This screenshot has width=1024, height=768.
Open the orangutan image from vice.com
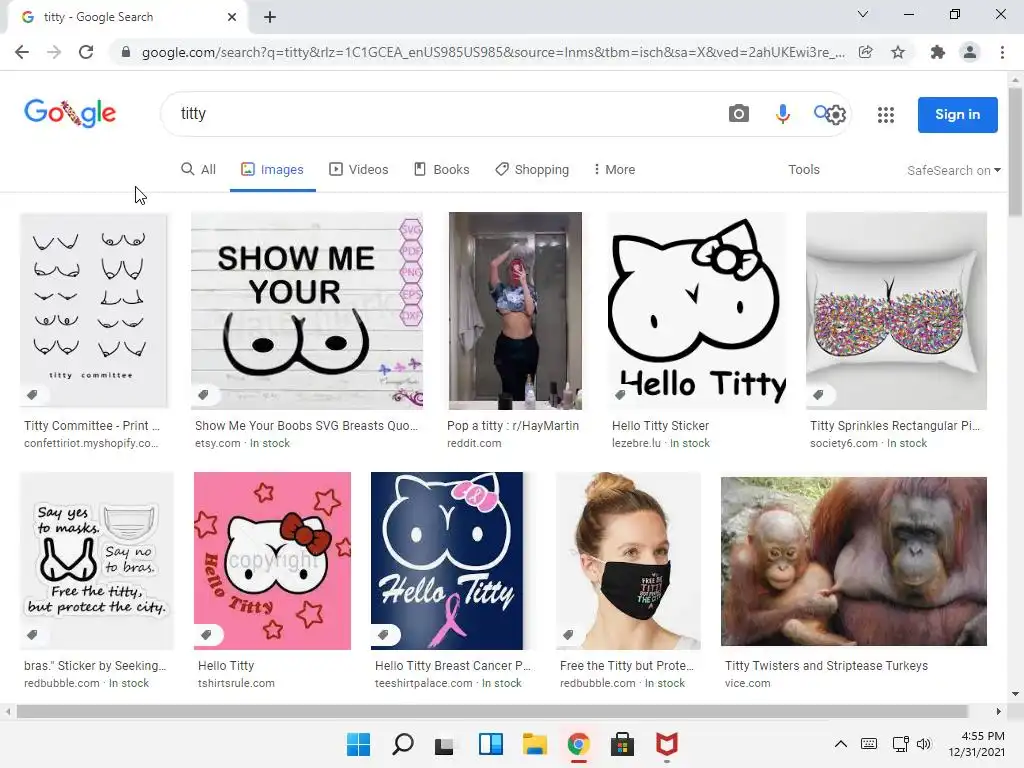click(854, 561)
